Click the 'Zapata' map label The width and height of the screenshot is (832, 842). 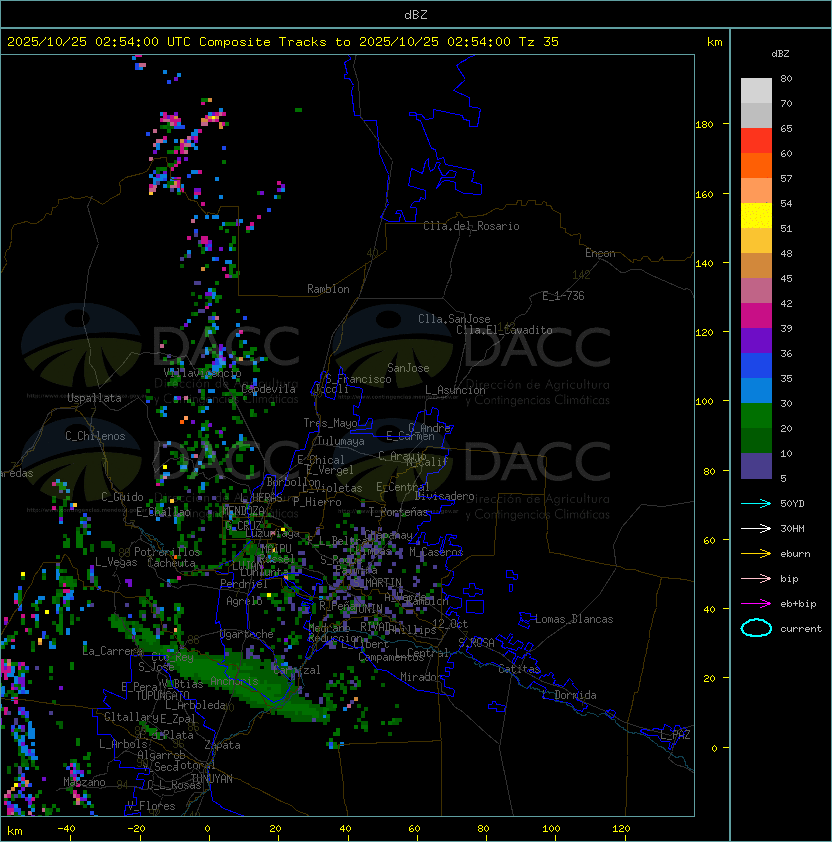click(222, 745)
